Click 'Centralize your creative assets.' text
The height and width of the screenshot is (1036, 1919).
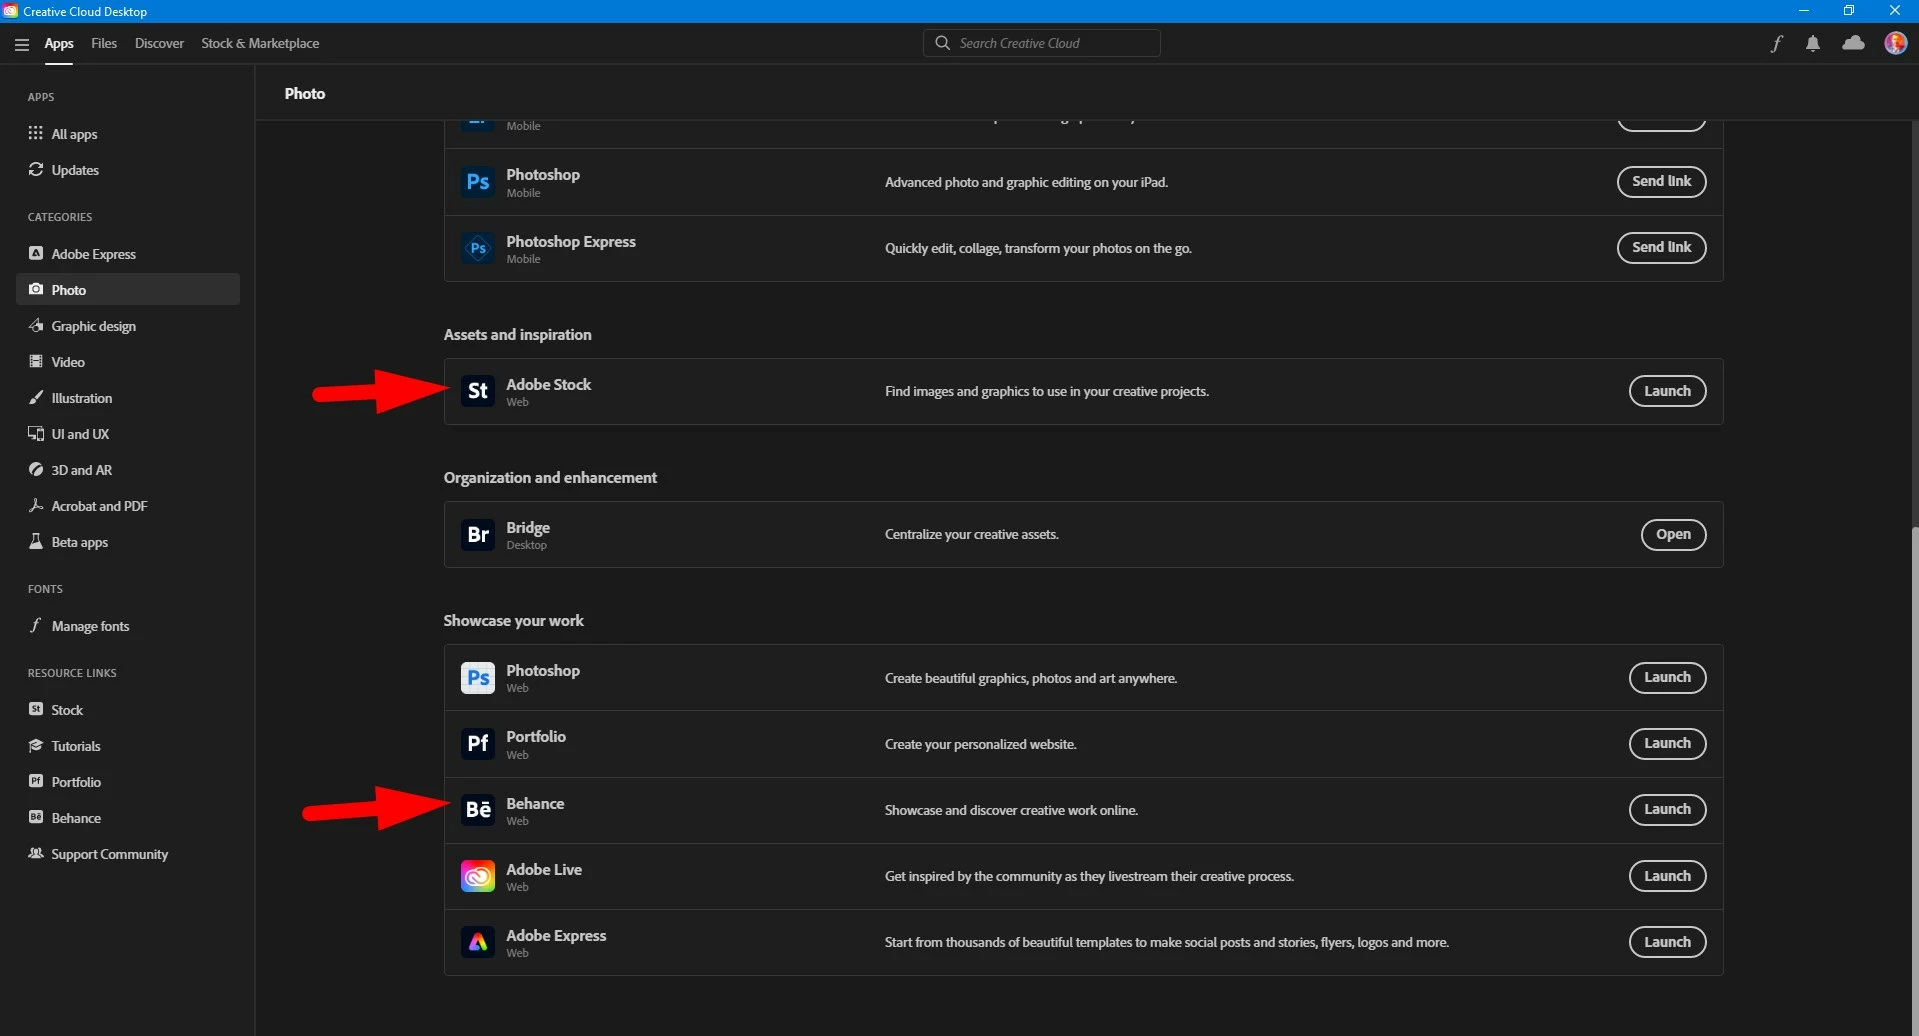(x=971, y=534)
